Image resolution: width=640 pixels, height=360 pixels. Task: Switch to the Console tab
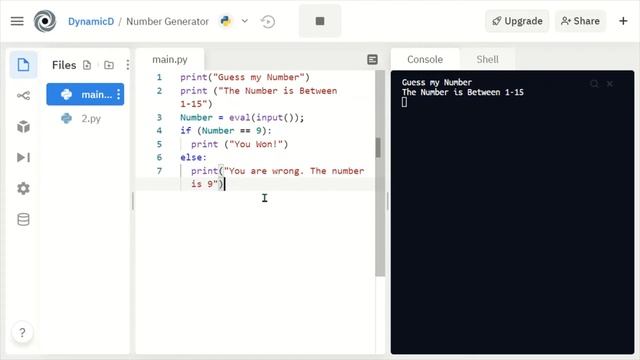tap(425, 60)
